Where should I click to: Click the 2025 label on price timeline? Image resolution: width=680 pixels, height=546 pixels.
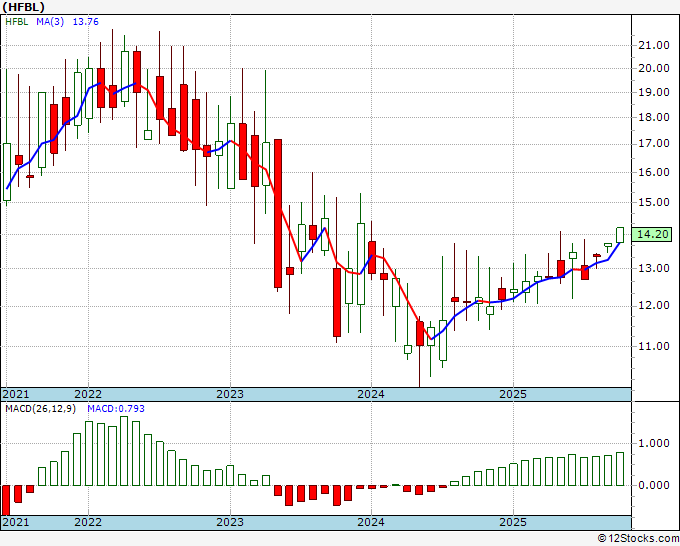513,394
